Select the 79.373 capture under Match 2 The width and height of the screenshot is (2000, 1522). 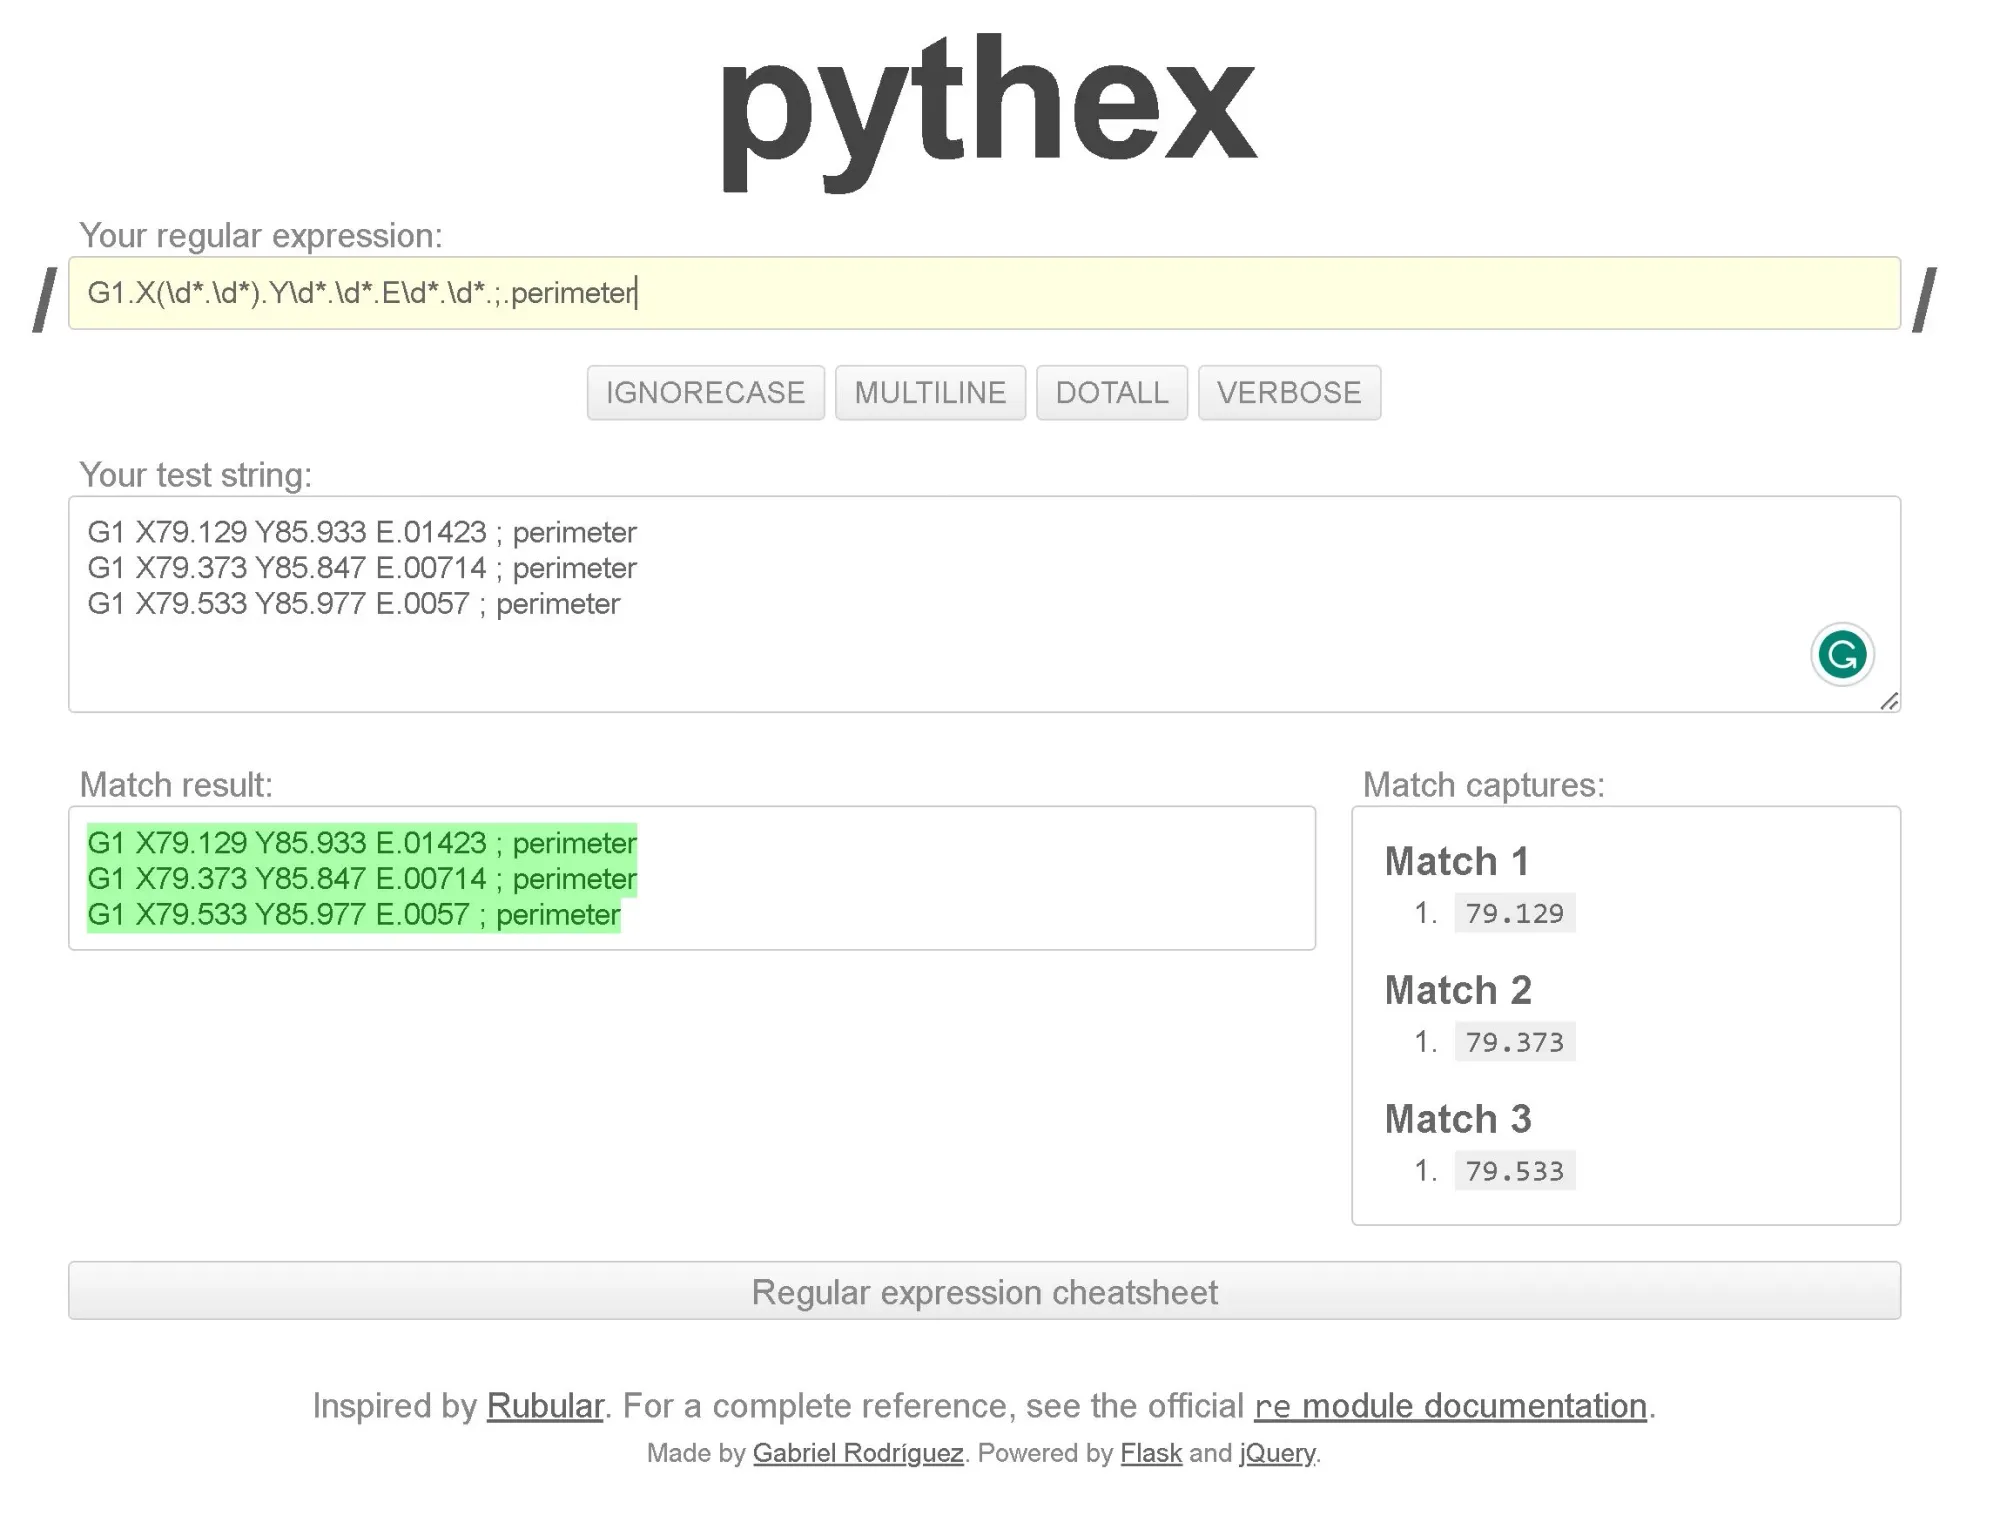pyautogui.click(x=1513, y=1041)
